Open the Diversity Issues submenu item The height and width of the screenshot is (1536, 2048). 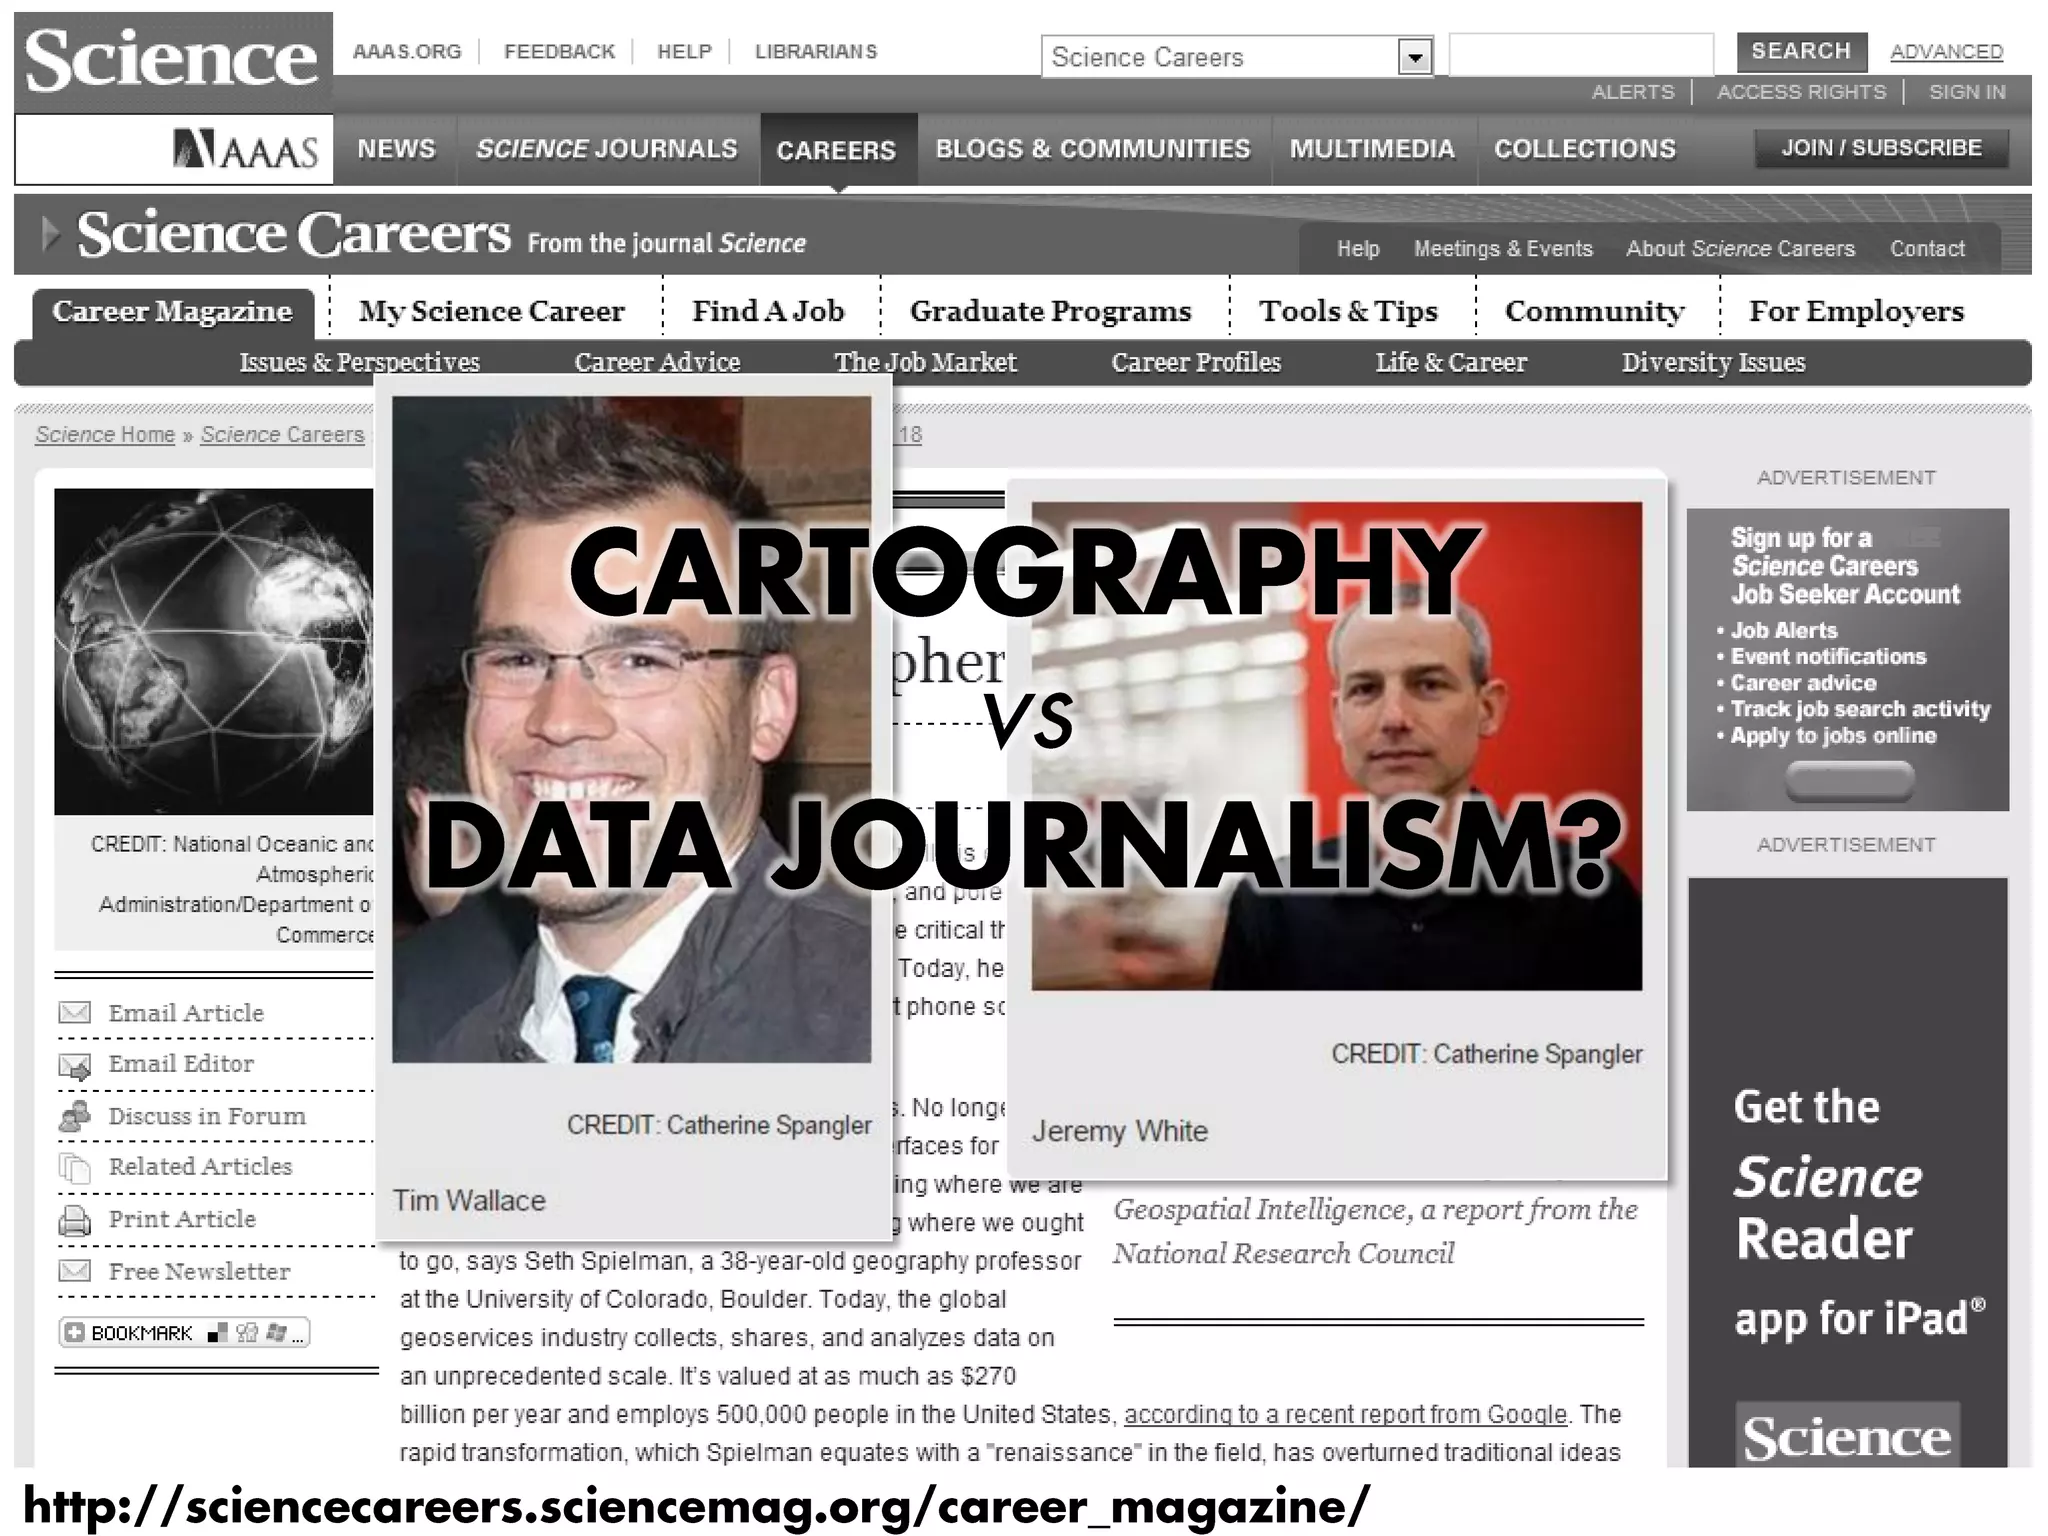(x=1713, y=362)
